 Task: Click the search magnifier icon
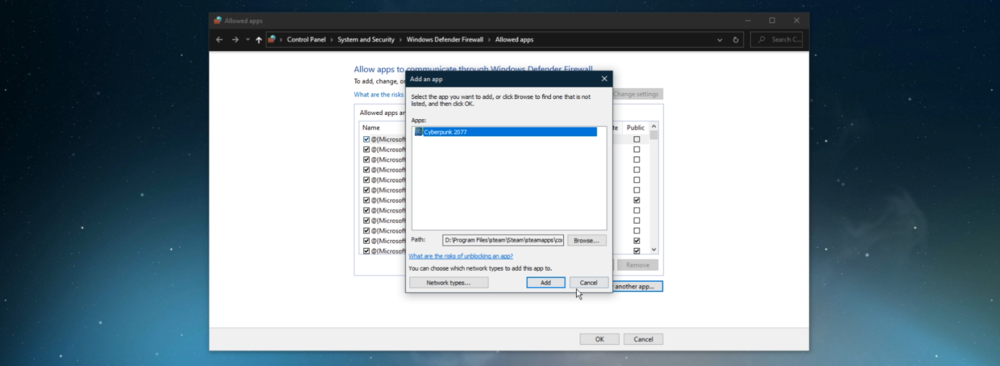(x=762, y=40)
